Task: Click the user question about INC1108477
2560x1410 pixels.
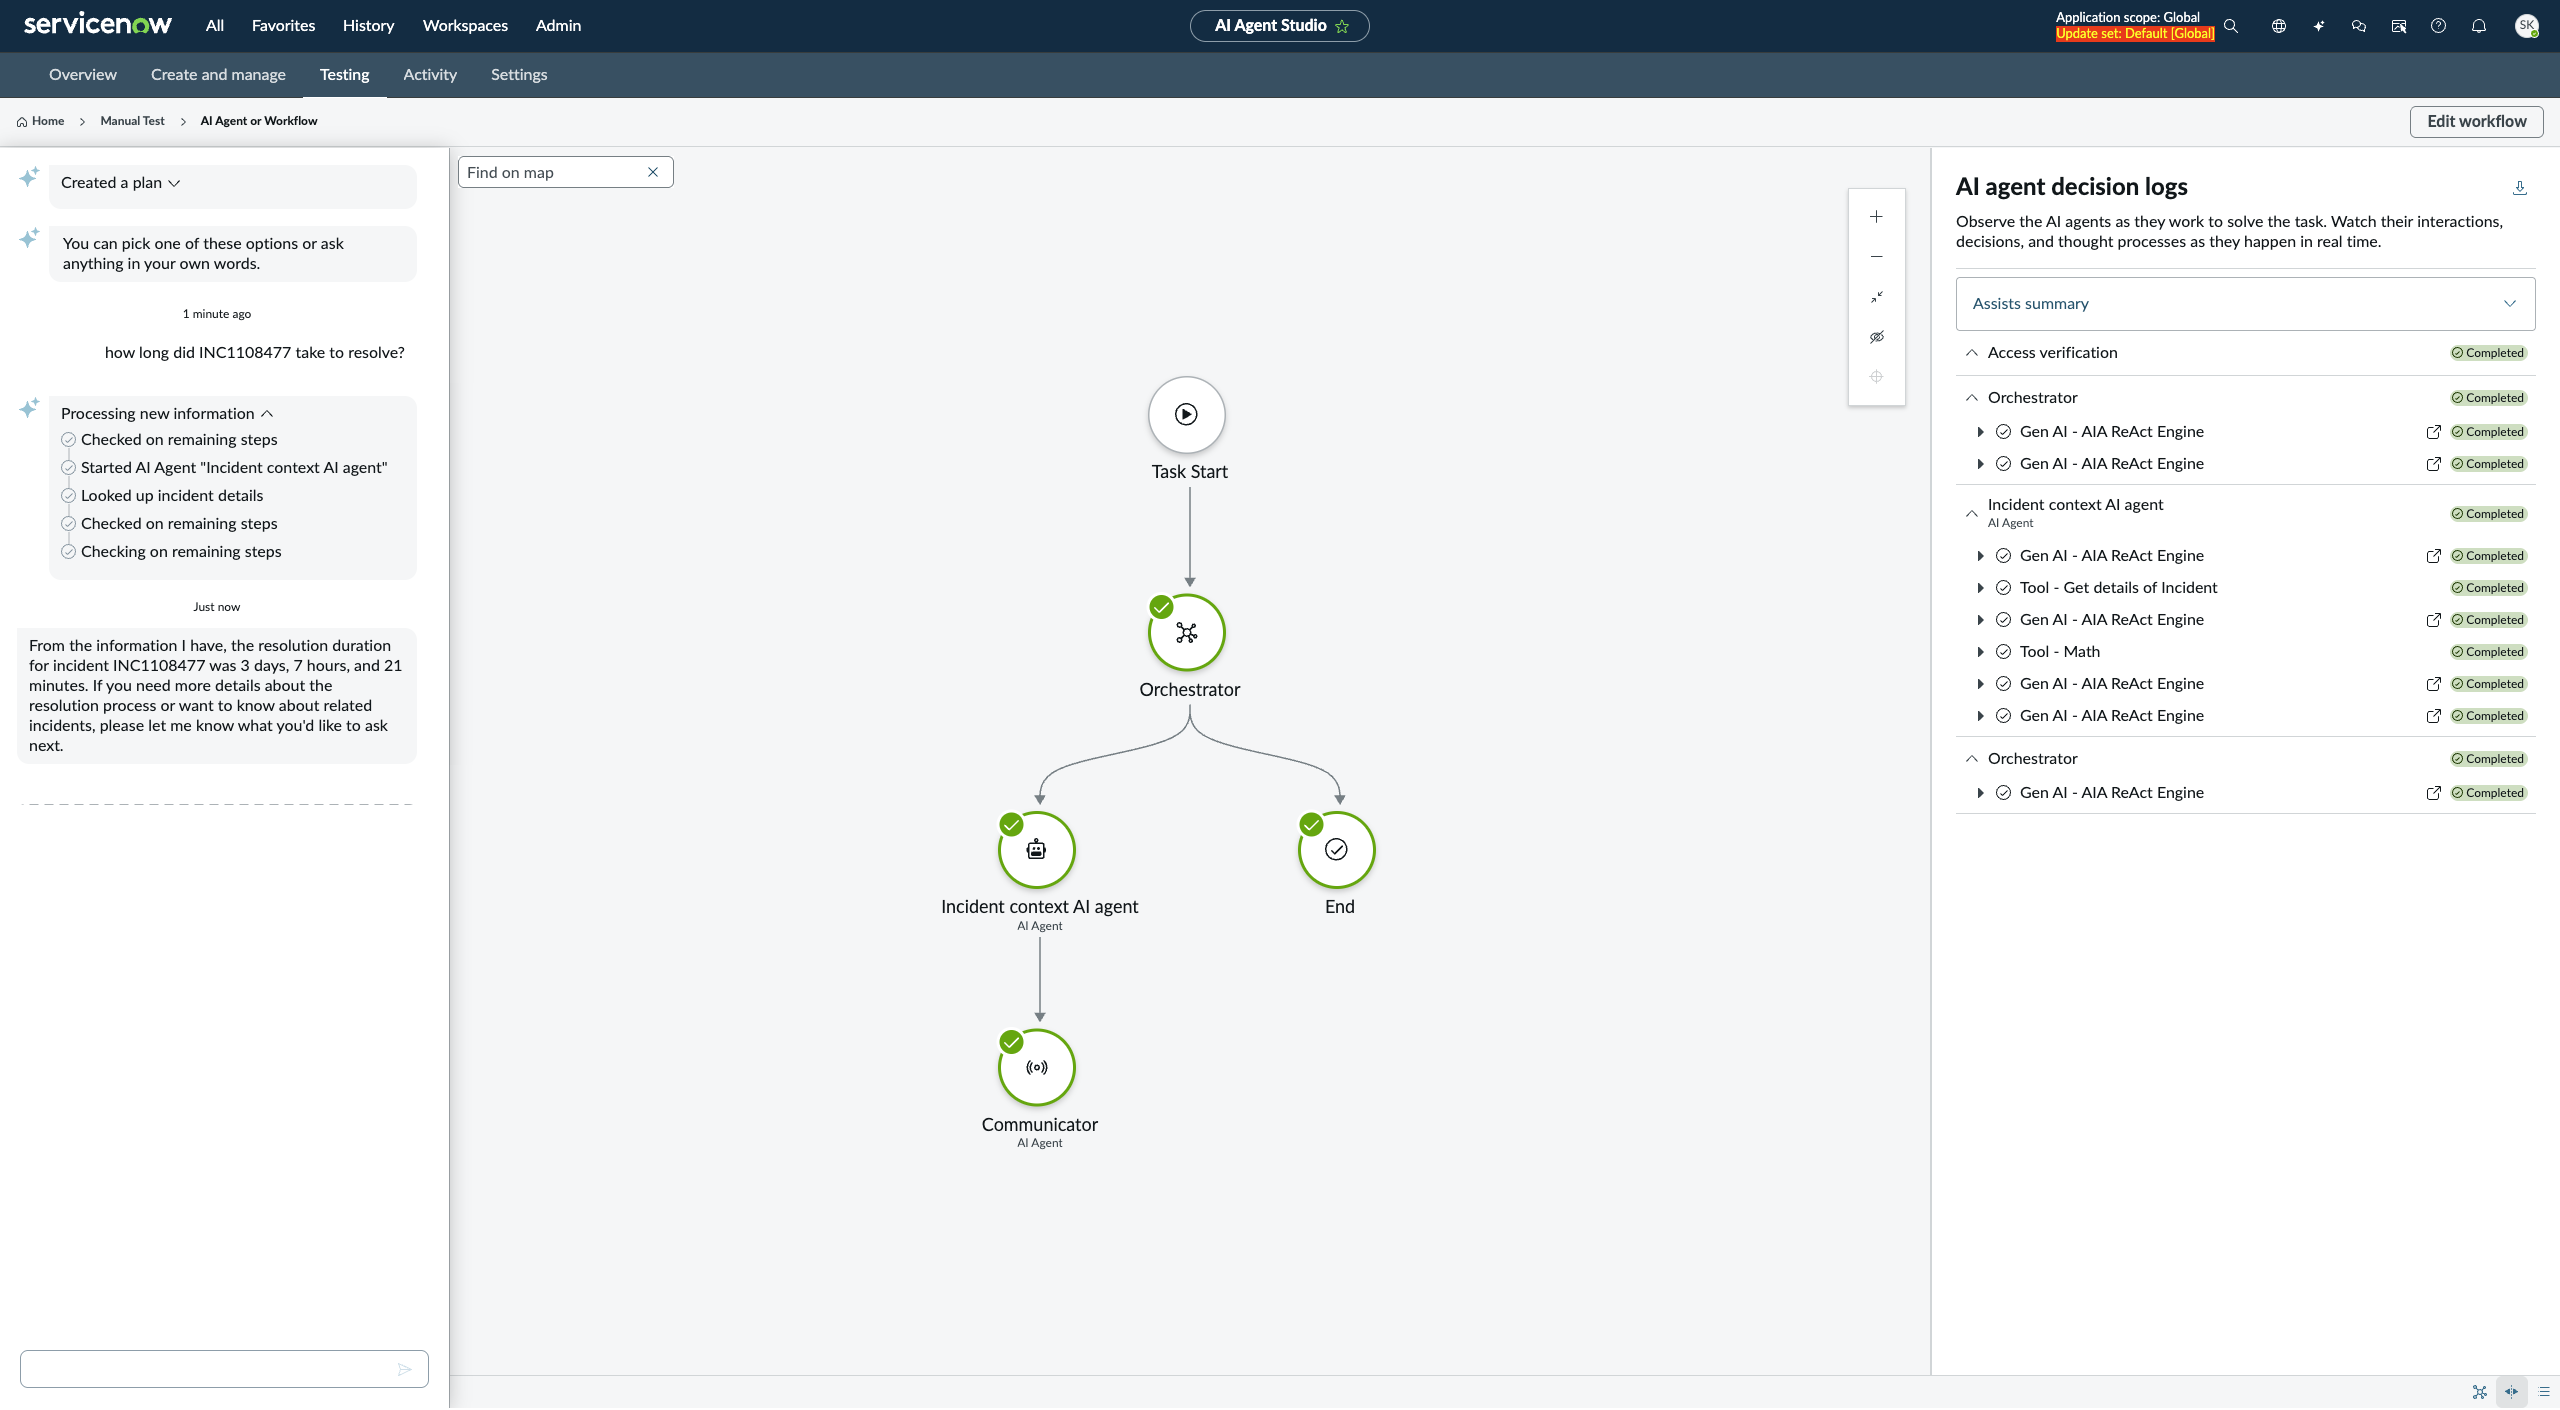Action: [255, 353]
